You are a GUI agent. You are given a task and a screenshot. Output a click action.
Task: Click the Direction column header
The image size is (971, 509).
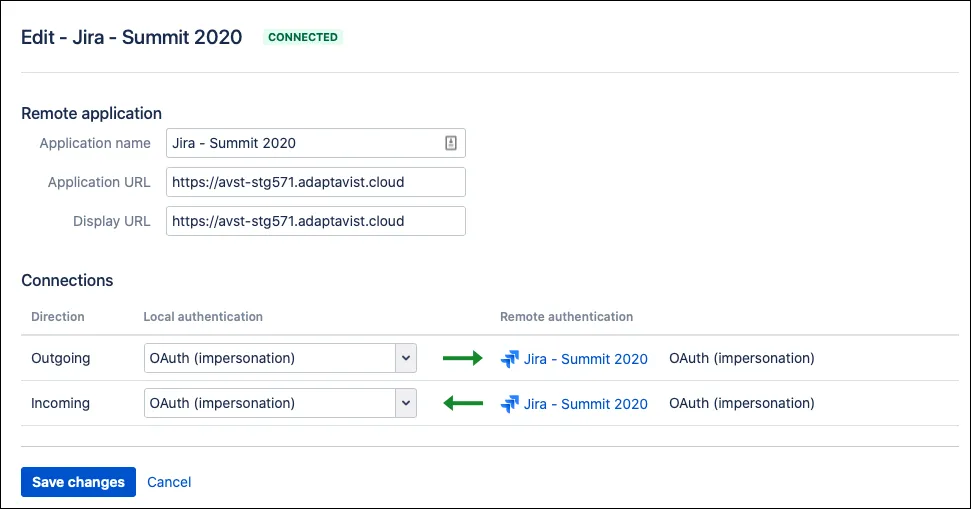coord(58,316)
